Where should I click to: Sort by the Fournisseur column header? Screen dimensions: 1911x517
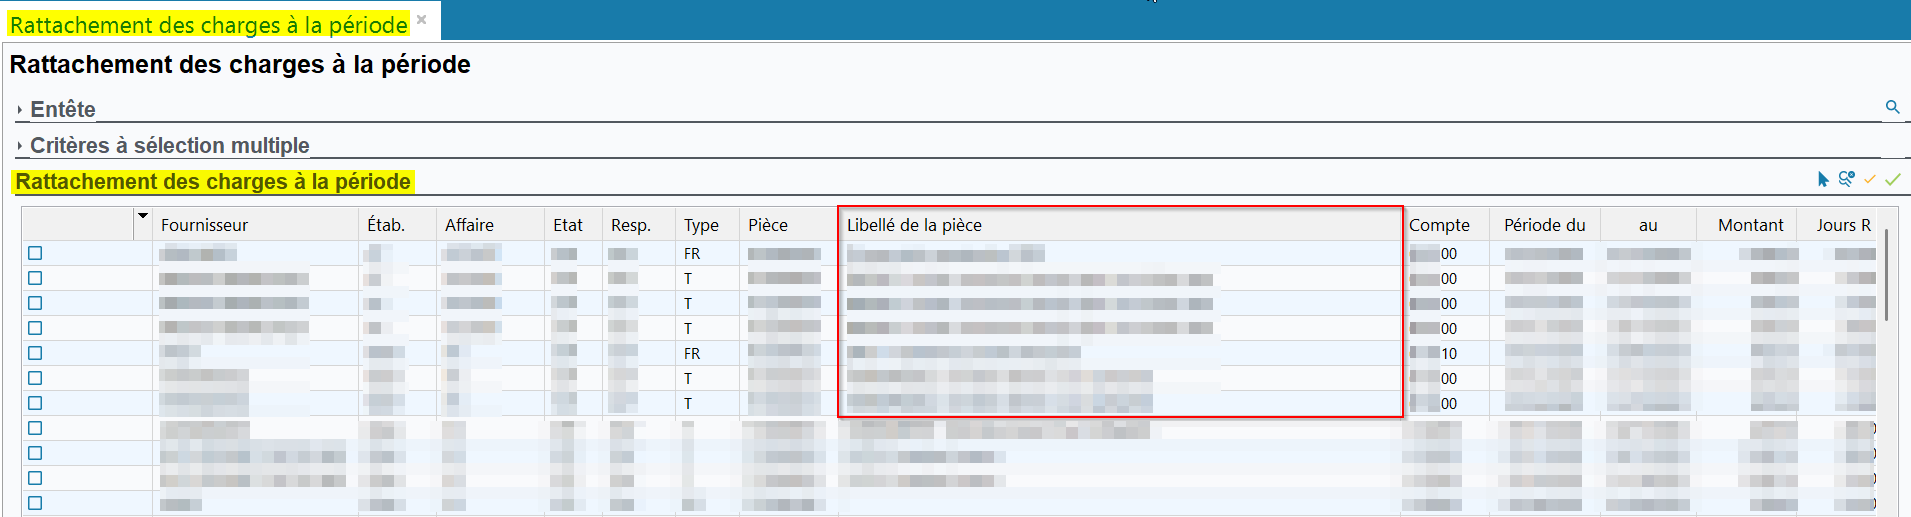(x=204, y=225)
